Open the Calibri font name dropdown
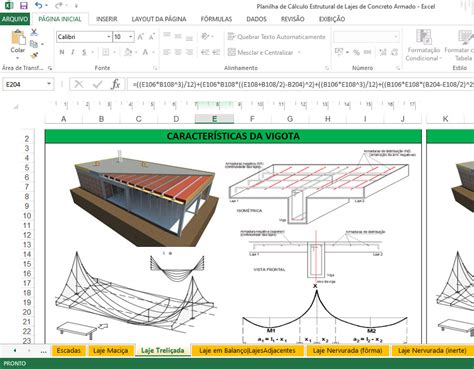The image size is (474, 369). click(x=109, y=37)
